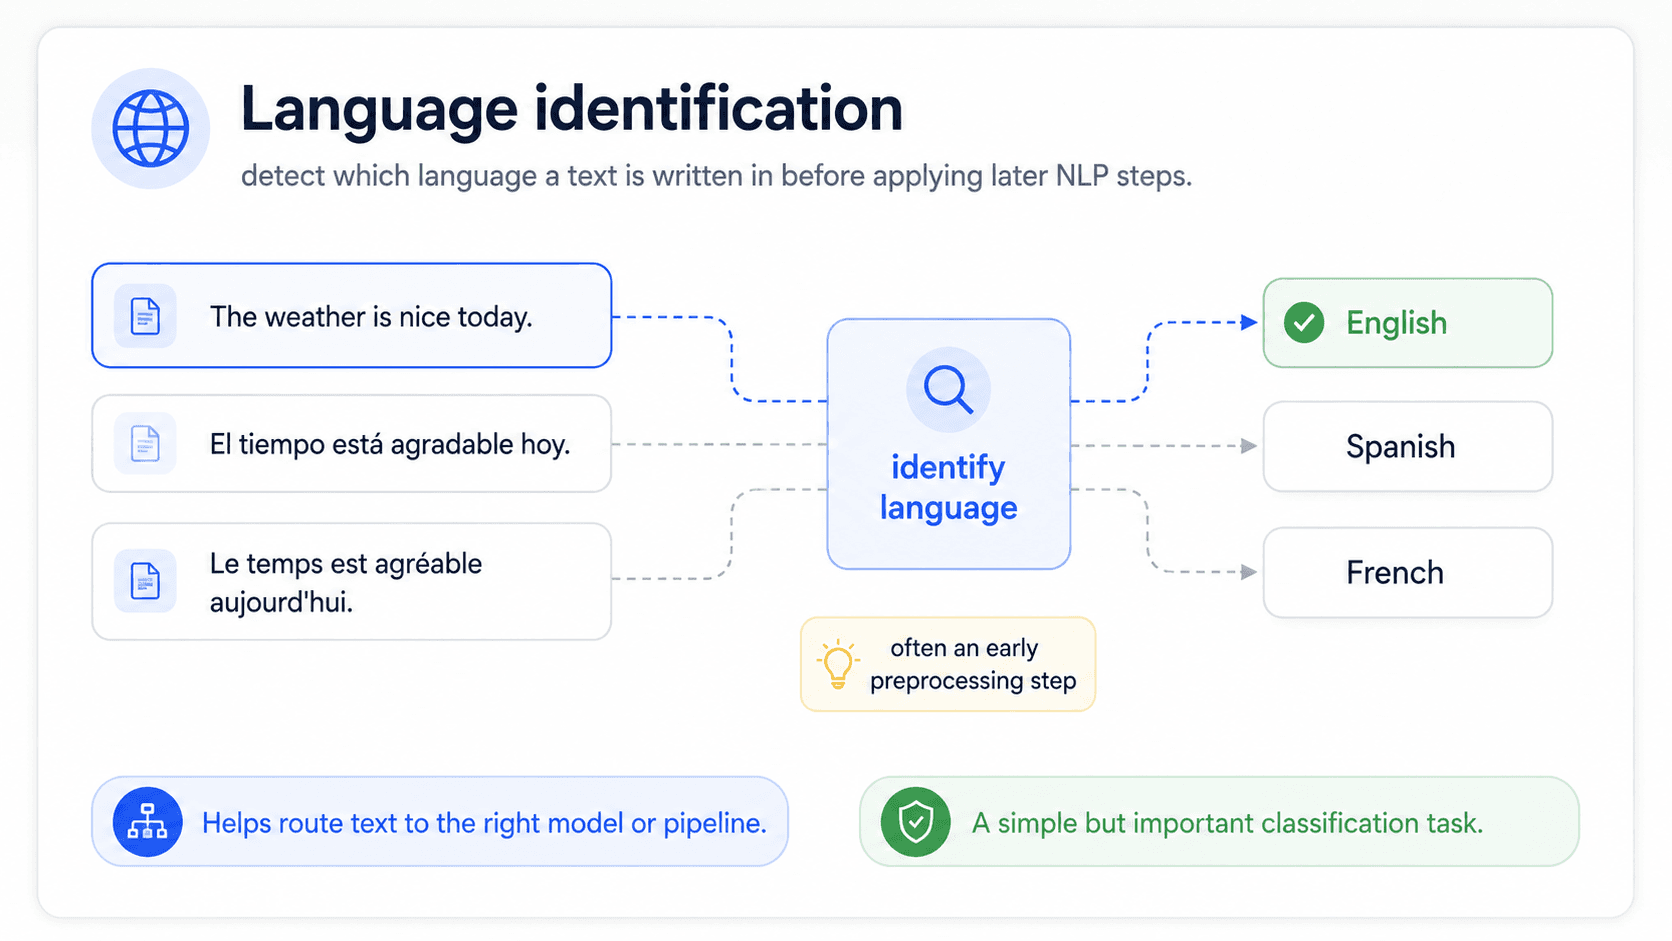Click the blue network routing icon
Viewport: 1672px width, 941px height.
click(147, 822)
